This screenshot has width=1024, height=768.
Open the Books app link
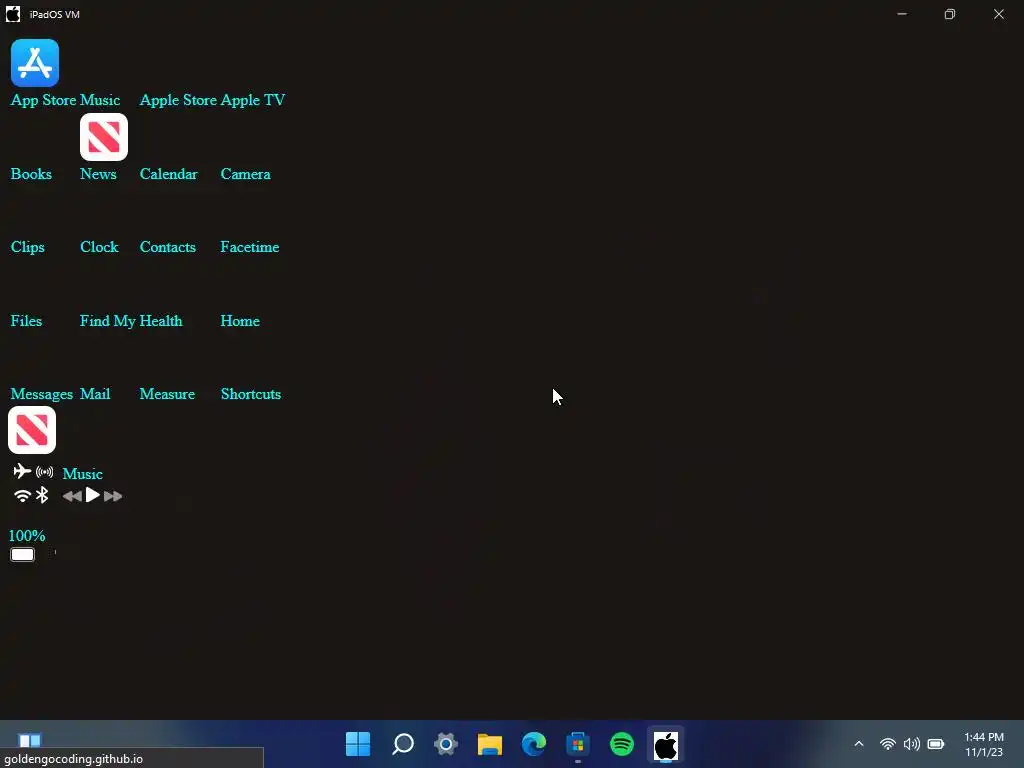coord(31,174)
